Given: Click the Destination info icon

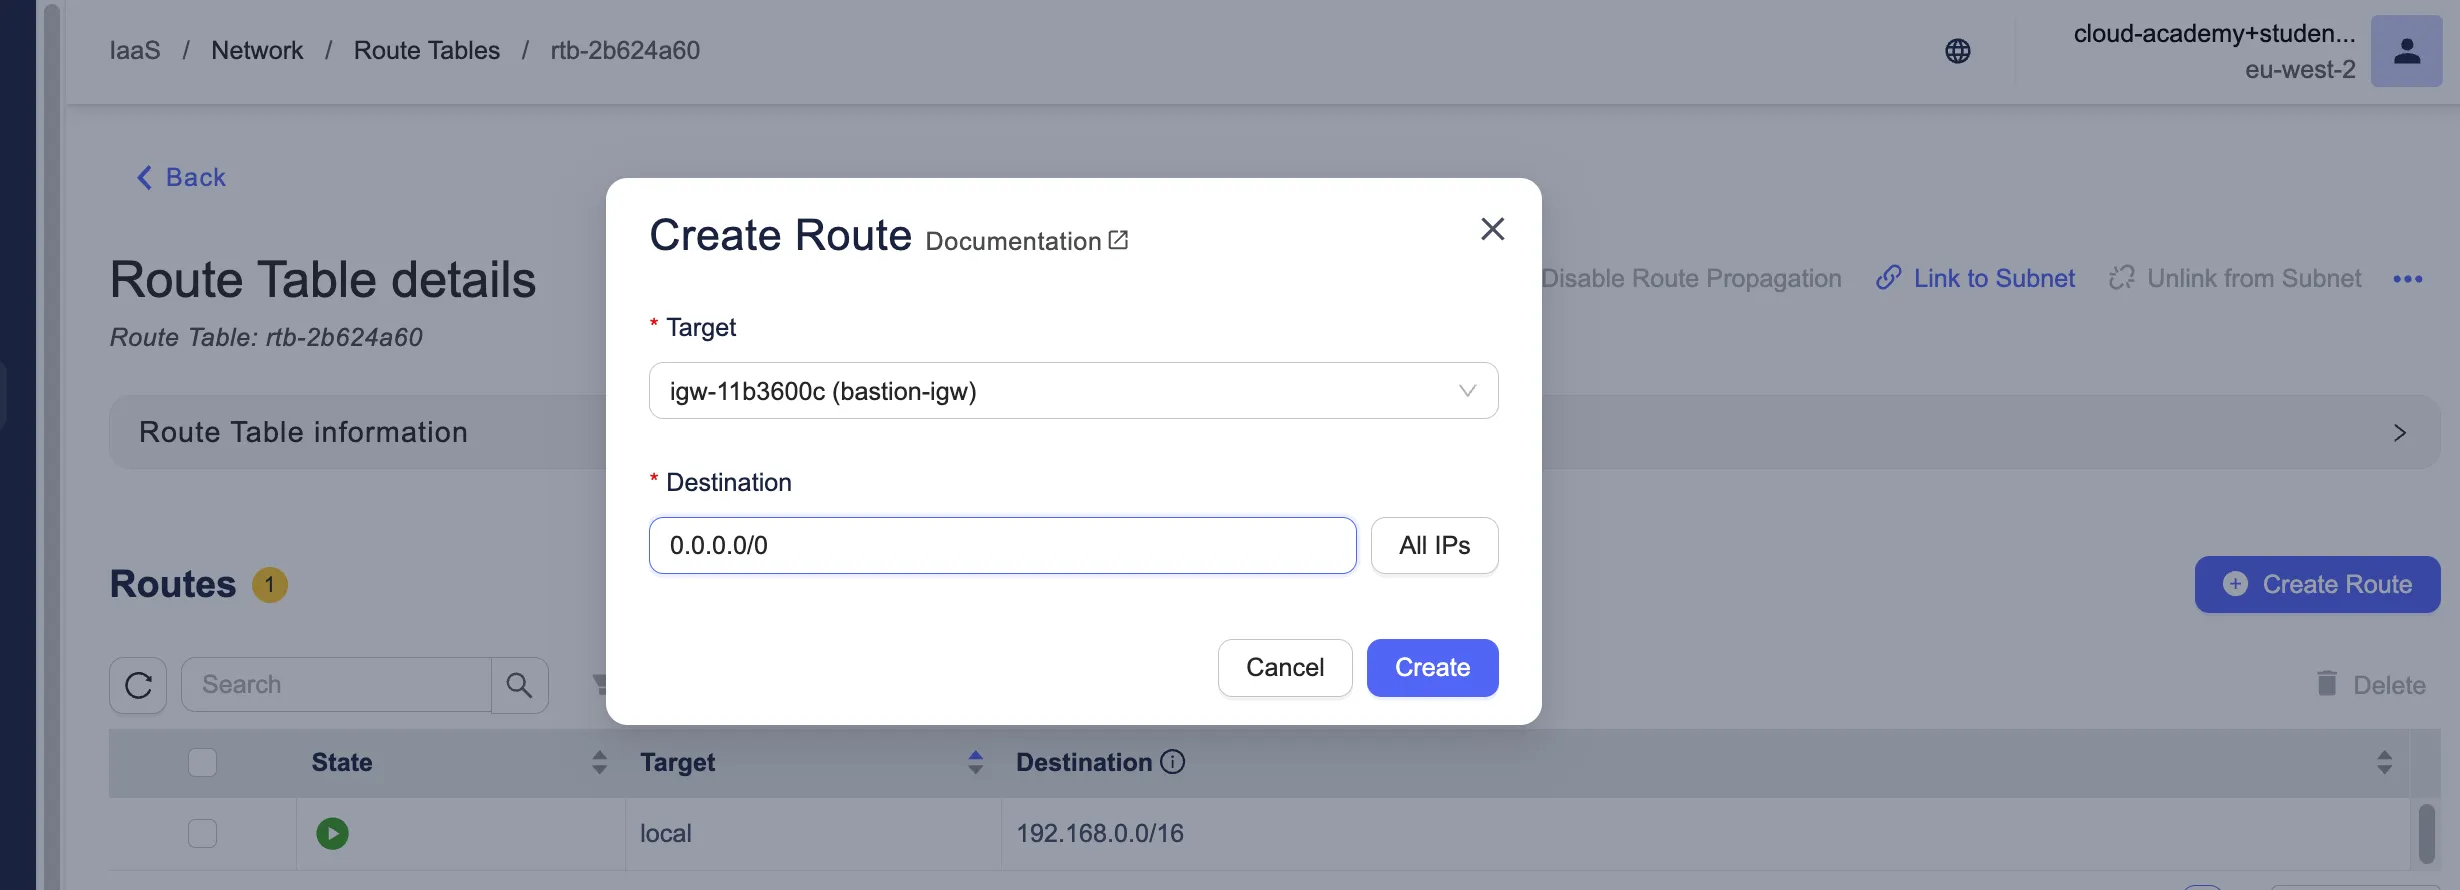Looking at the screenshot, I should click(1172, 762).
